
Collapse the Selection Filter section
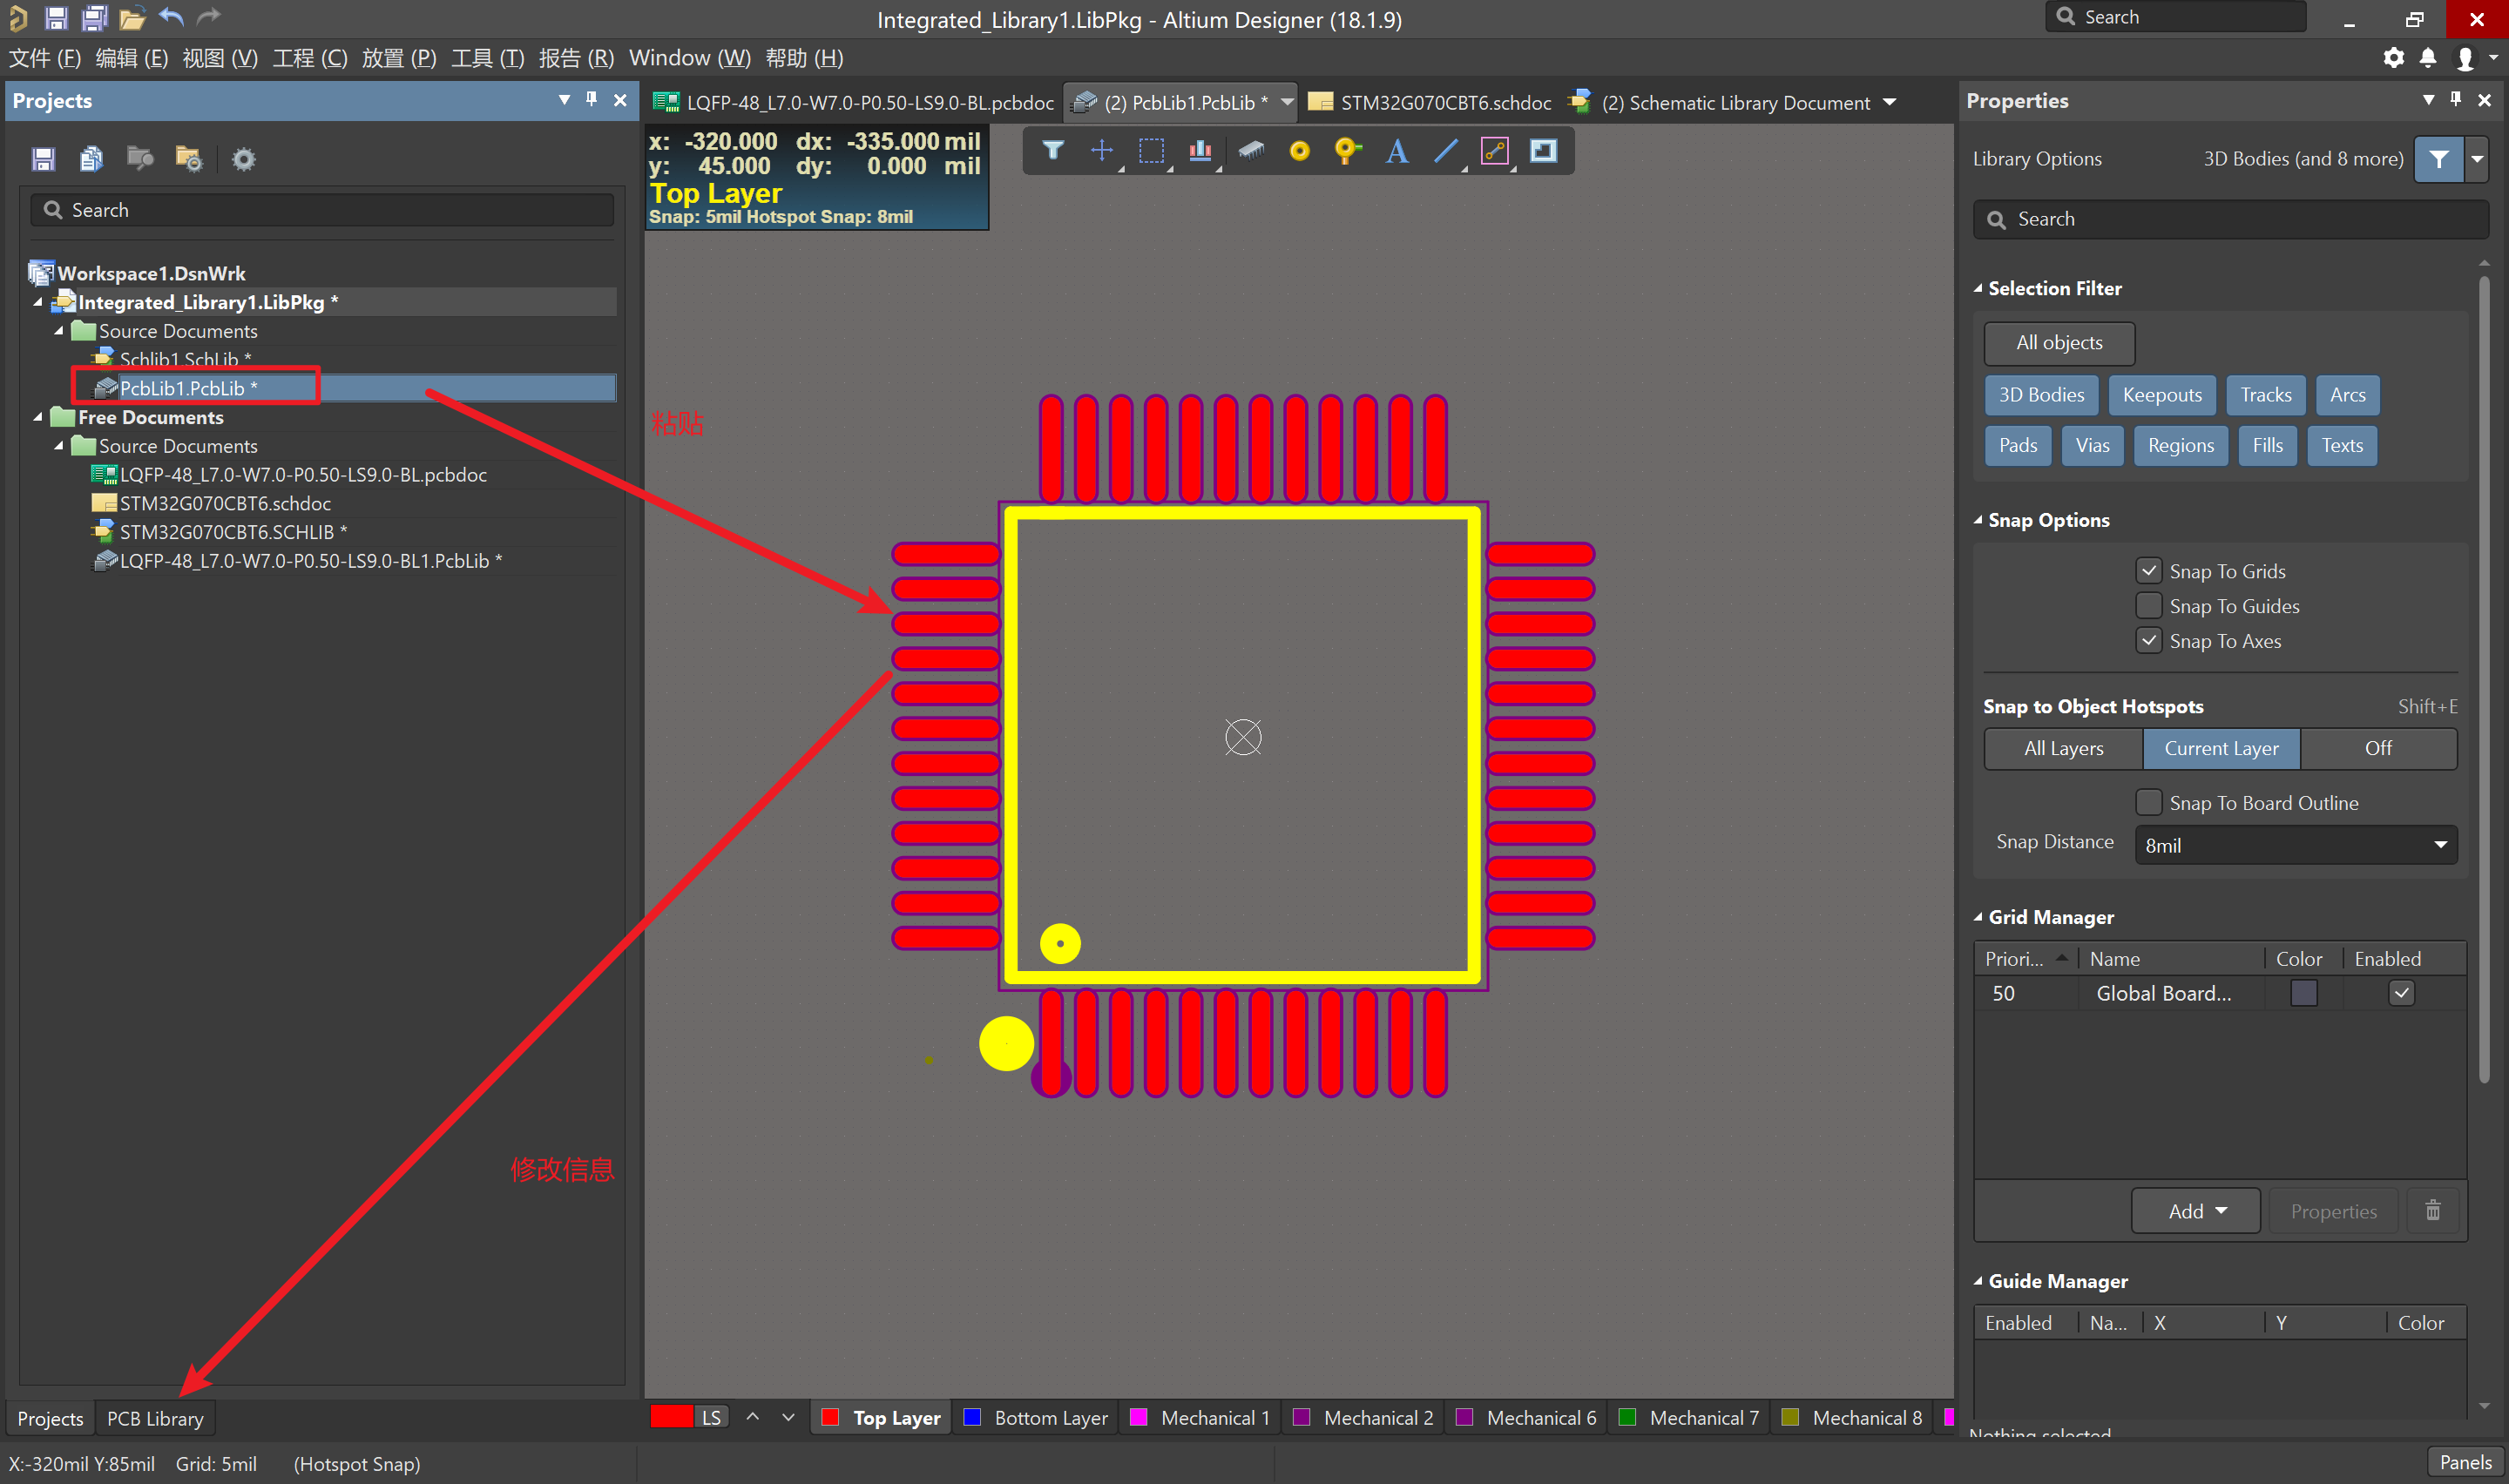1977,288
